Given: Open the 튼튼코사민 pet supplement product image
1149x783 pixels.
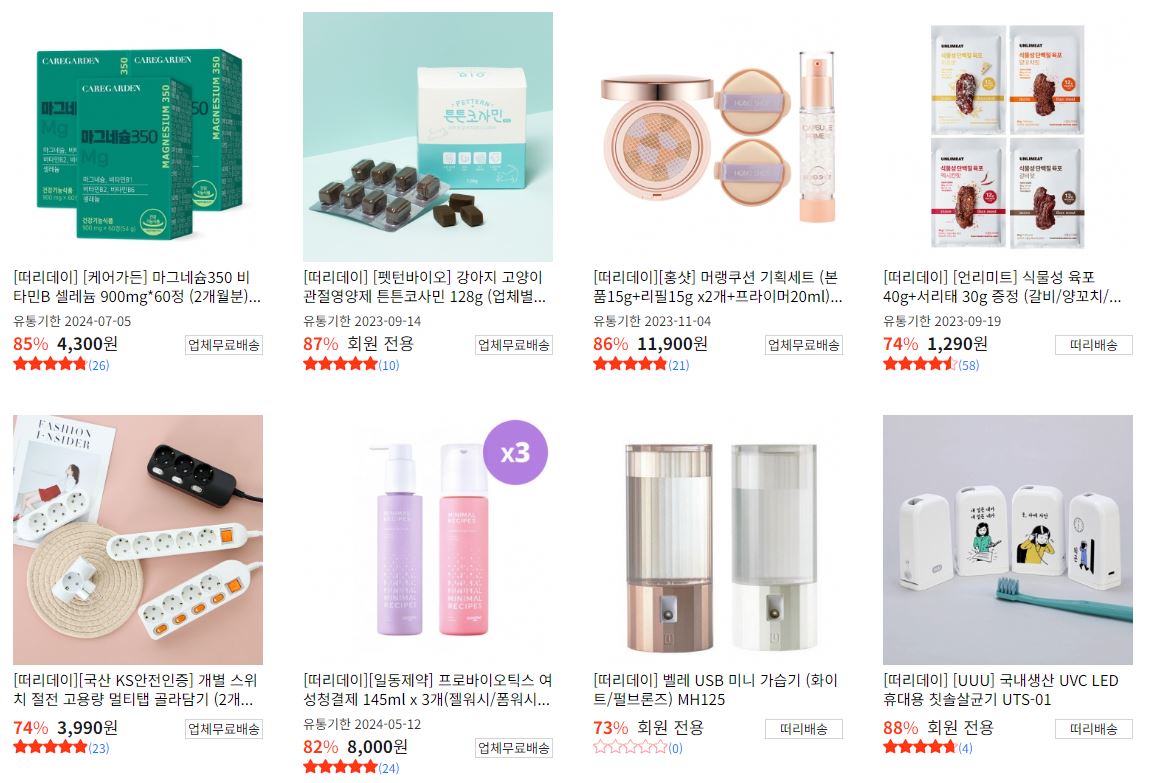Looking at the screenshot, I should click(428, 137).
